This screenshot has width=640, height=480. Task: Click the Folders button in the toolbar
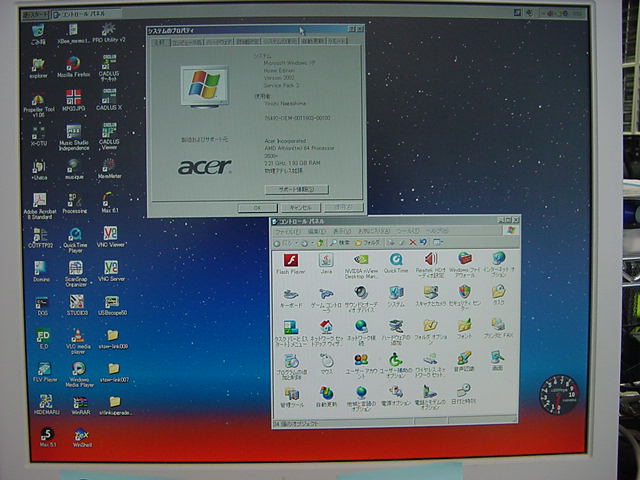(367, 242)
